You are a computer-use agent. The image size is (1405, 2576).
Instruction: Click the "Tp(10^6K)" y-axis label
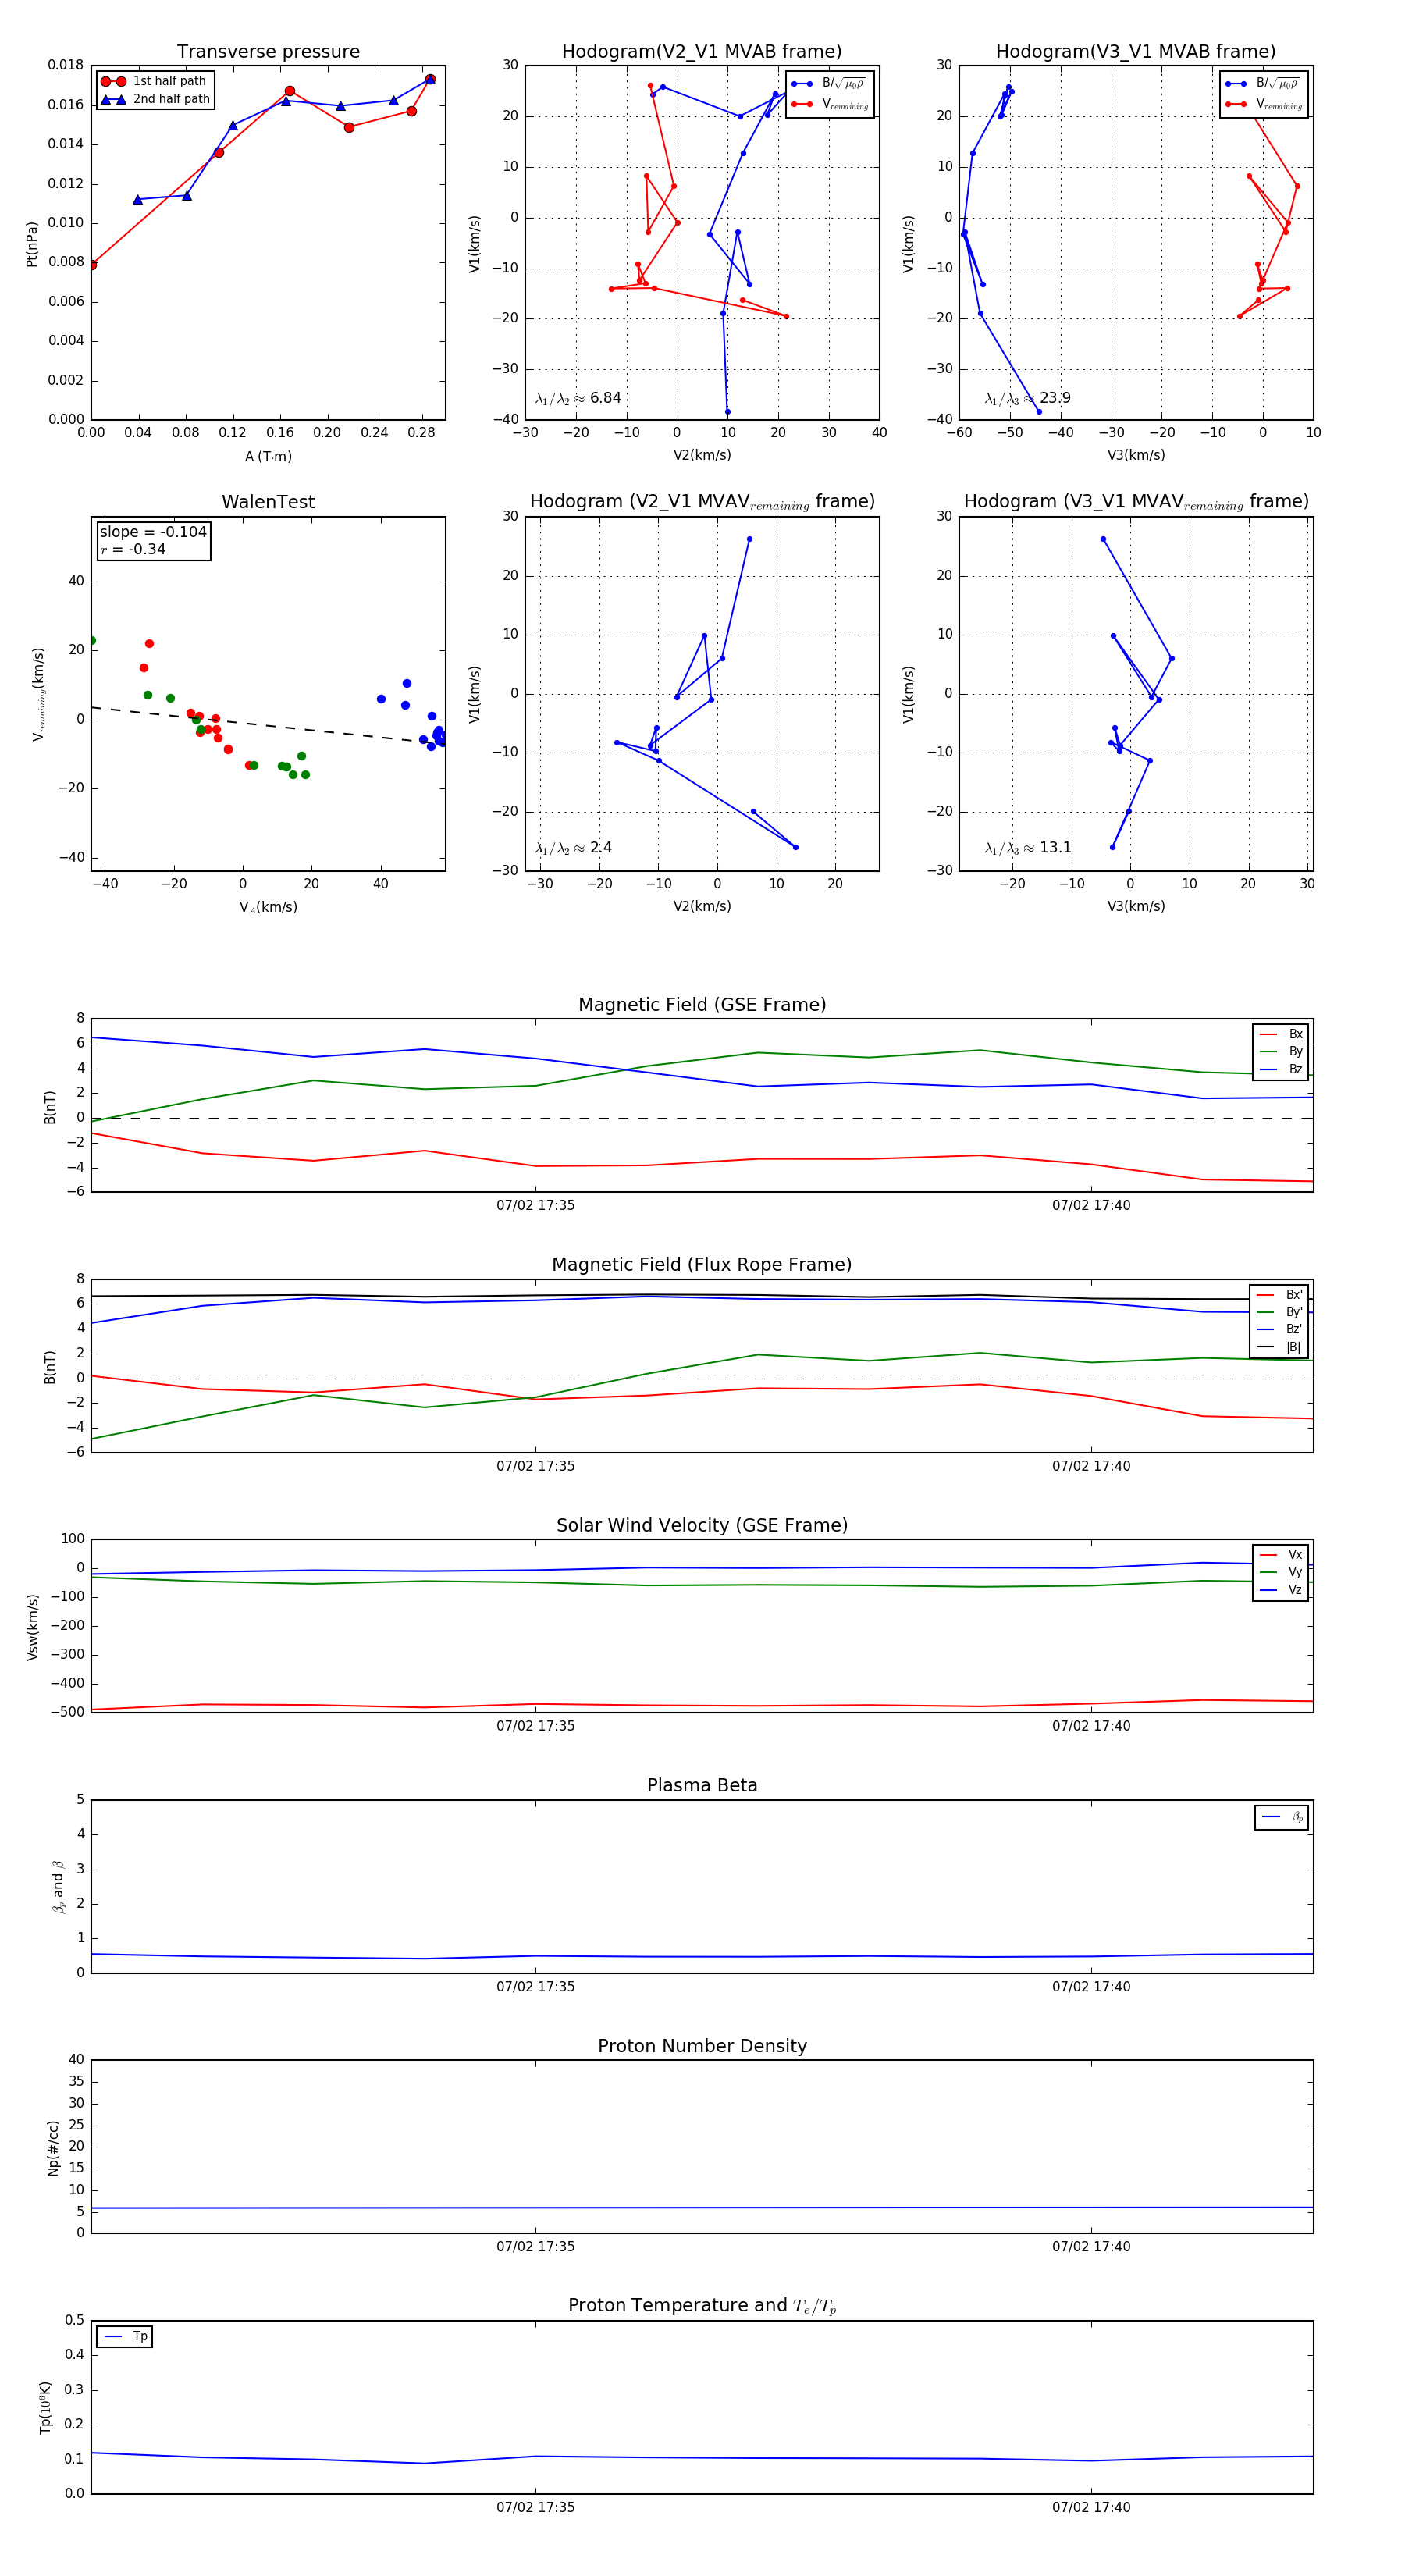point(45,2407)
